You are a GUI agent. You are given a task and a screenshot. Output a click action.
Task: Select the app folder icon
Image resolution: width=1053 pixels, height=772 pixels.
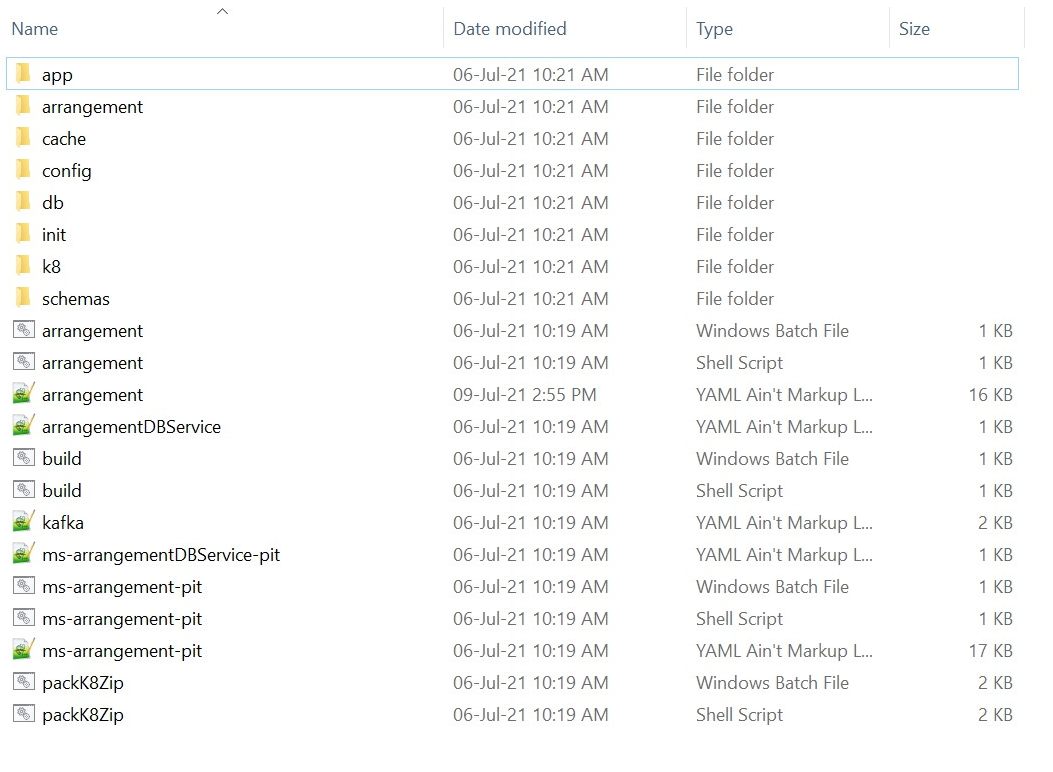click(x=24, y=73)
